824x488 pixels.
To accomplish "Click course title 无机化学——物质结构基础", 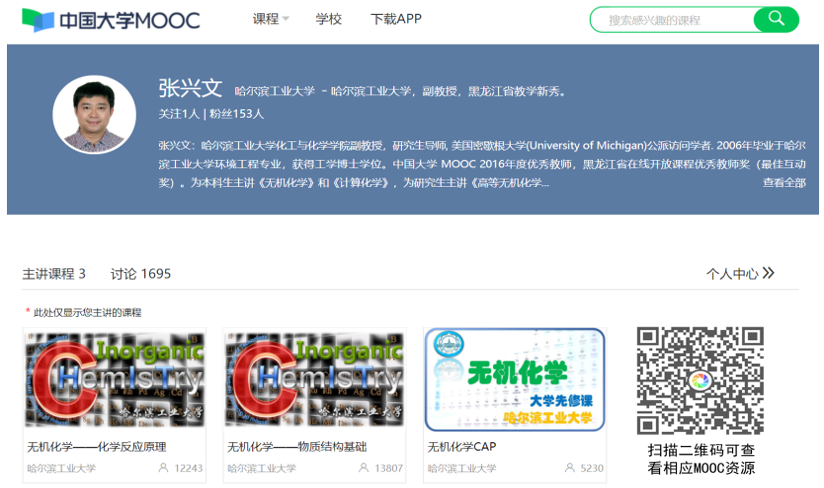I will tap(297, 447).
